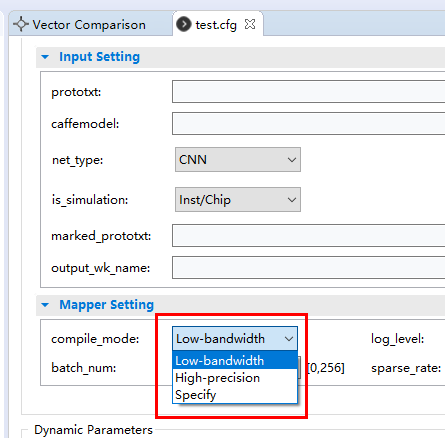Collapse the Input Setting section
Screen dimensions: 445x438
point(45,57)
